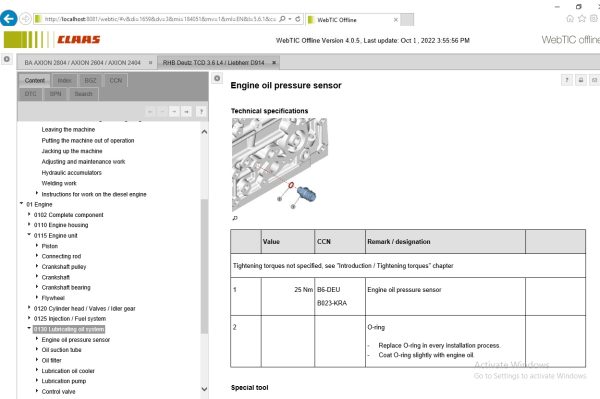The image size is (600, 399).
Task: Open Lubrication pump tree entry
Action: click(64, 381)
